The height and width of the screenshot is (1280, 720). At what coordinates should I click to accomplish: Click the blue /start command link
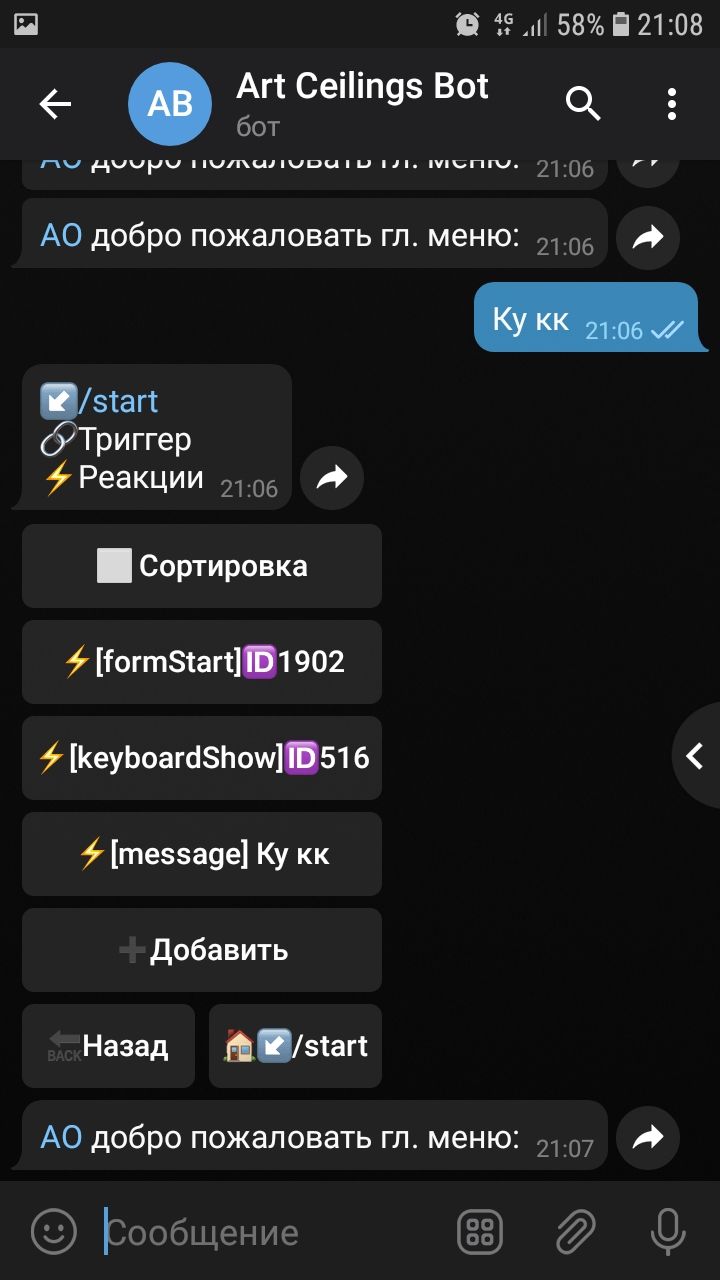click(x=118, y=401)
